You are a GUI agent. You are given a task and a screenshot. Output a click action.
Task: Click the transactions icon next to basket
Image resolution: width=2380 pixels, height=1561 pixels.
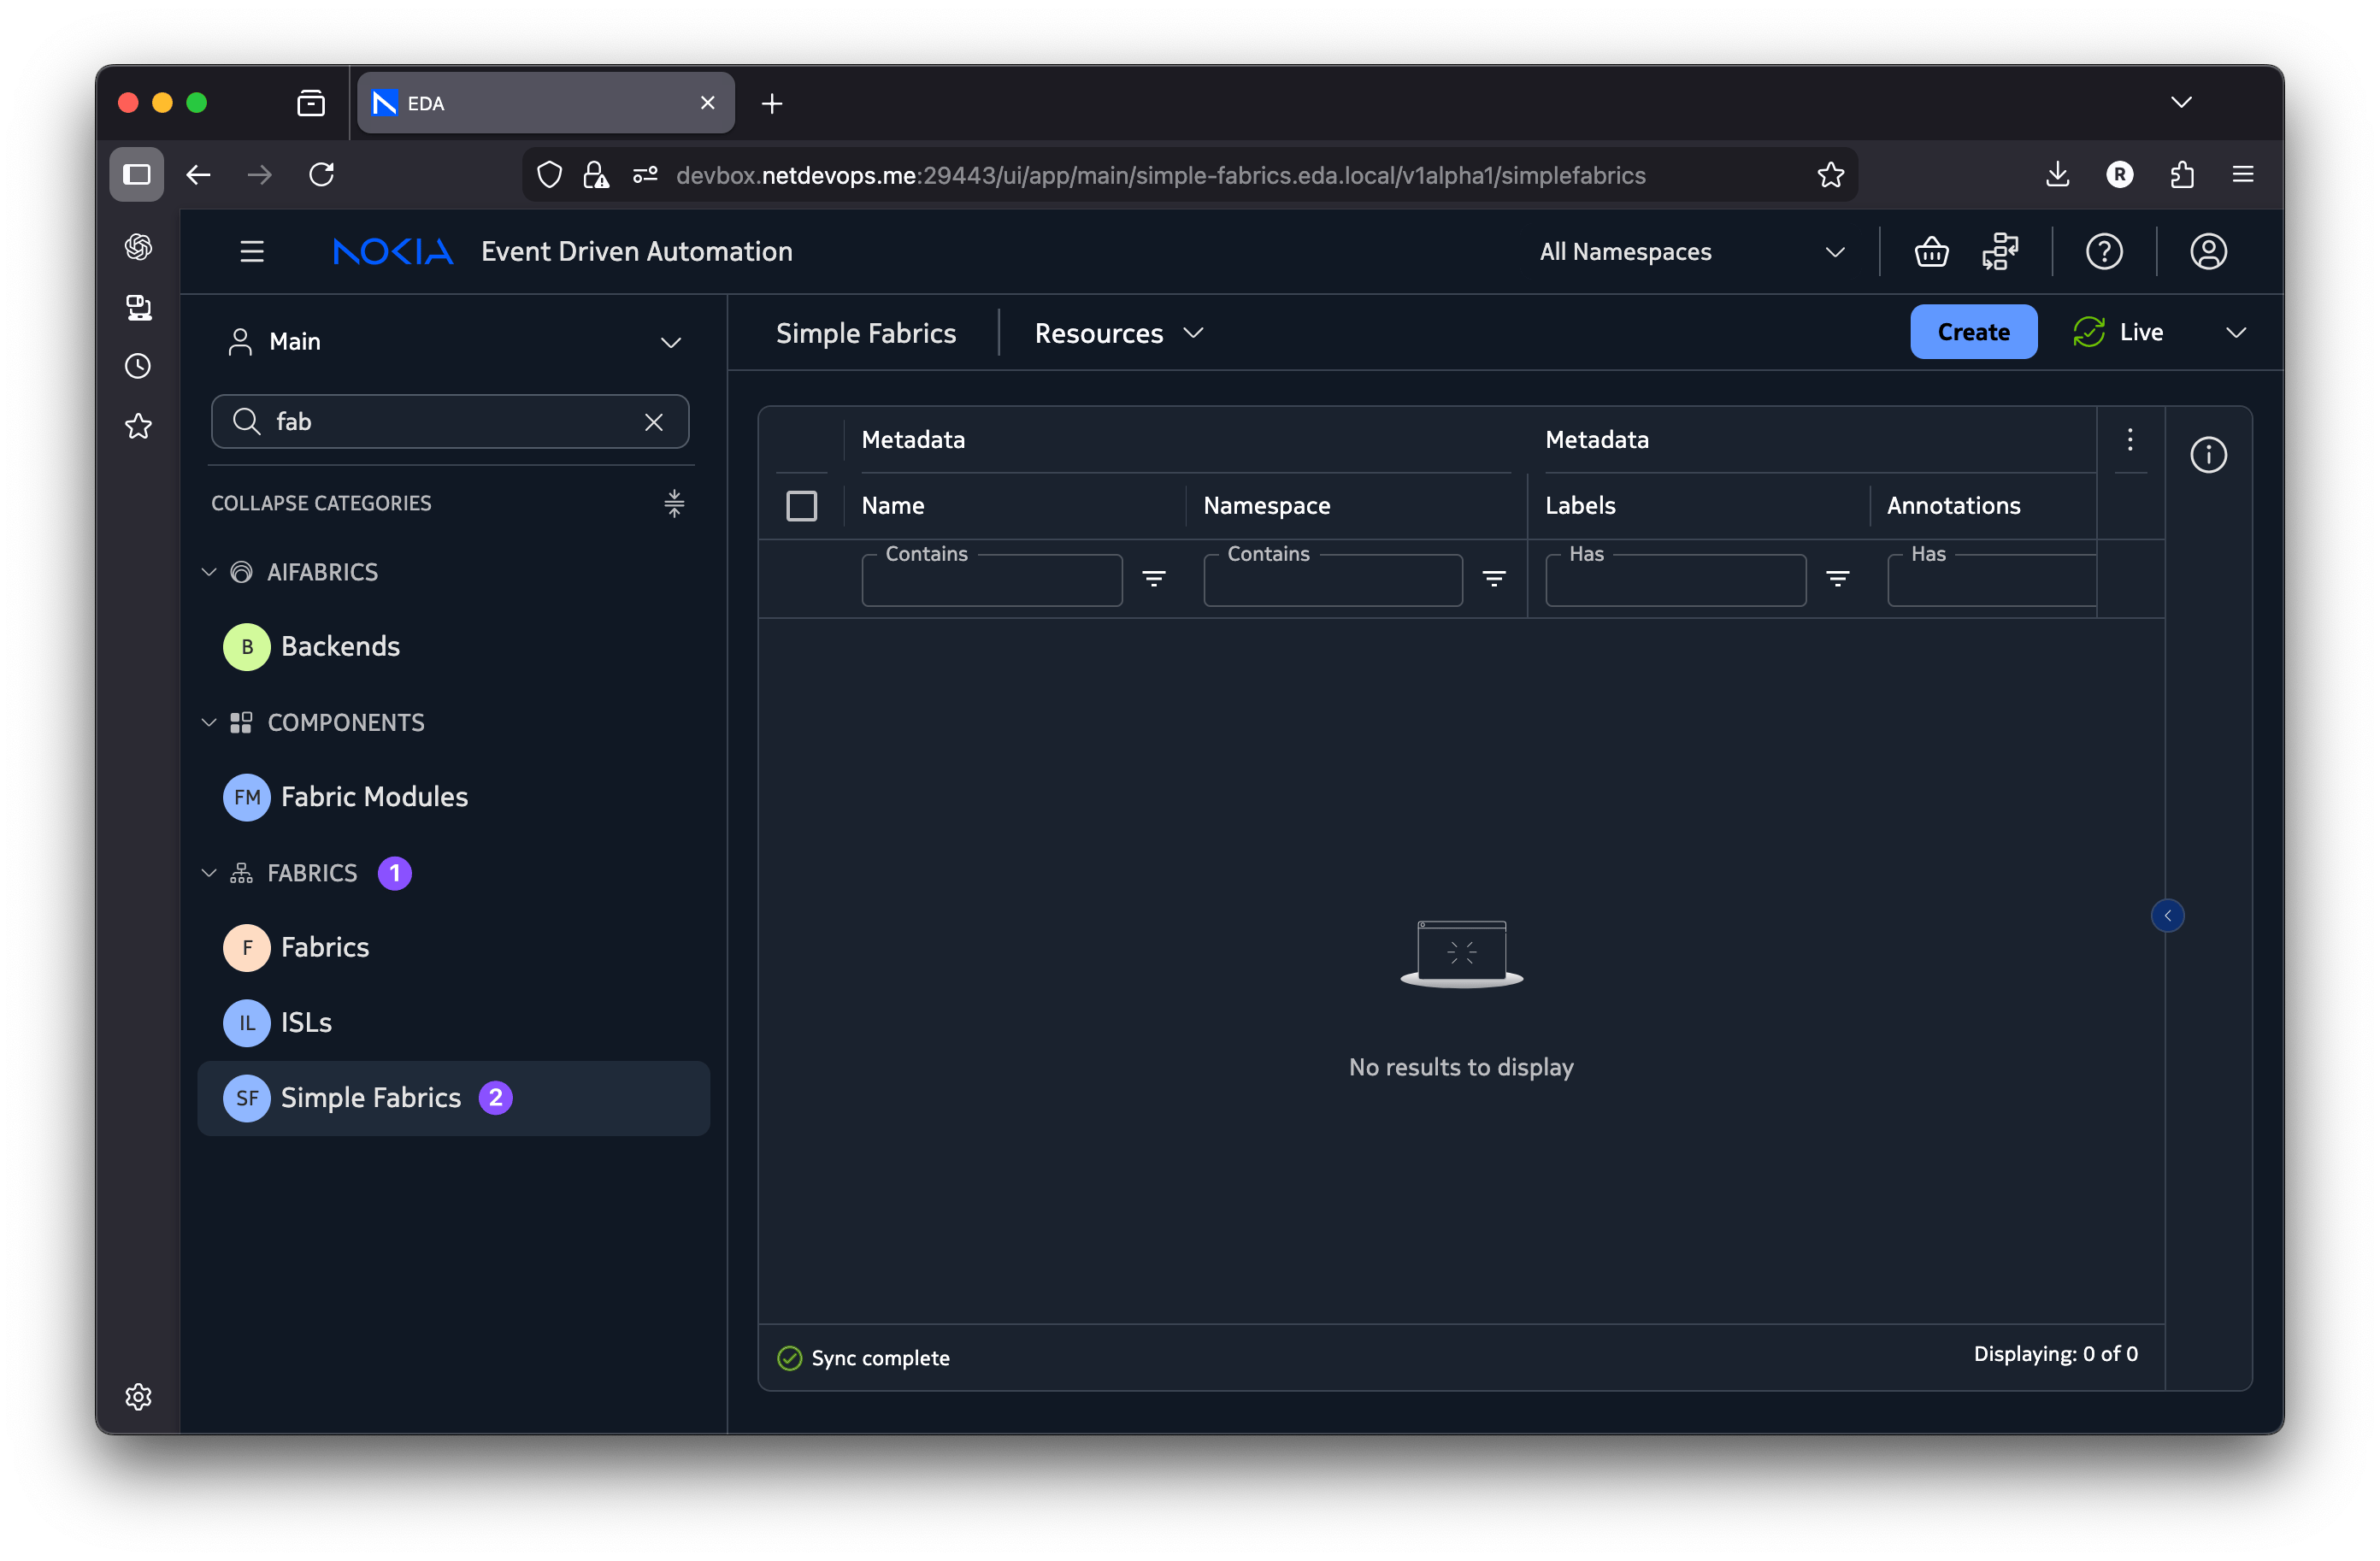click(2000, 252)
